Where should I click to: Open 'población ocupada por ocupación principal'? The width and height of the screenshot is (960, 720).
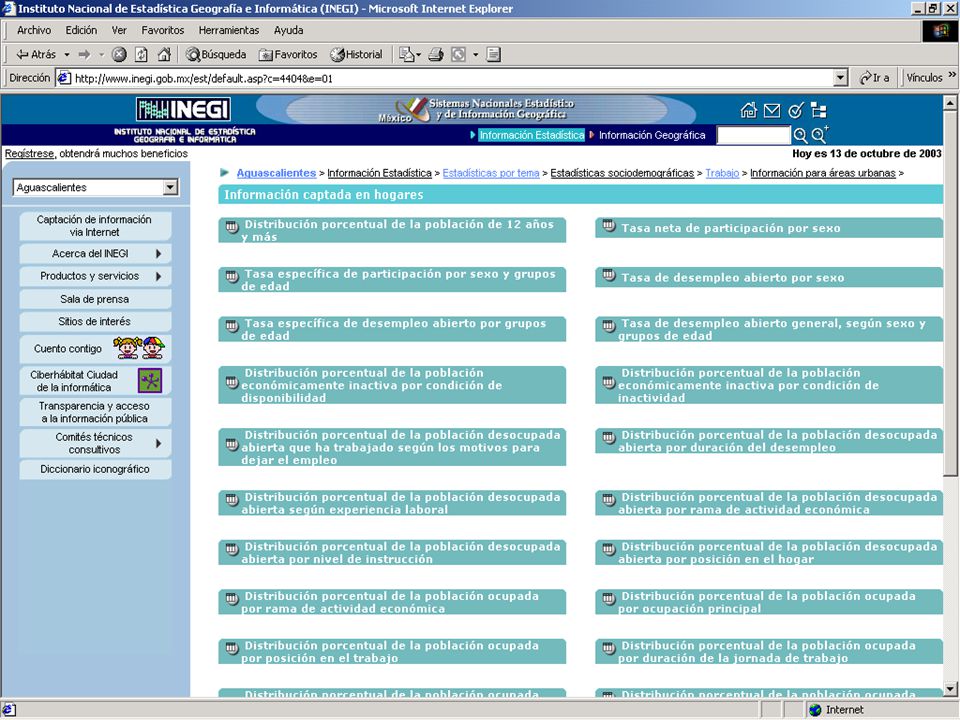coord(769,602)
